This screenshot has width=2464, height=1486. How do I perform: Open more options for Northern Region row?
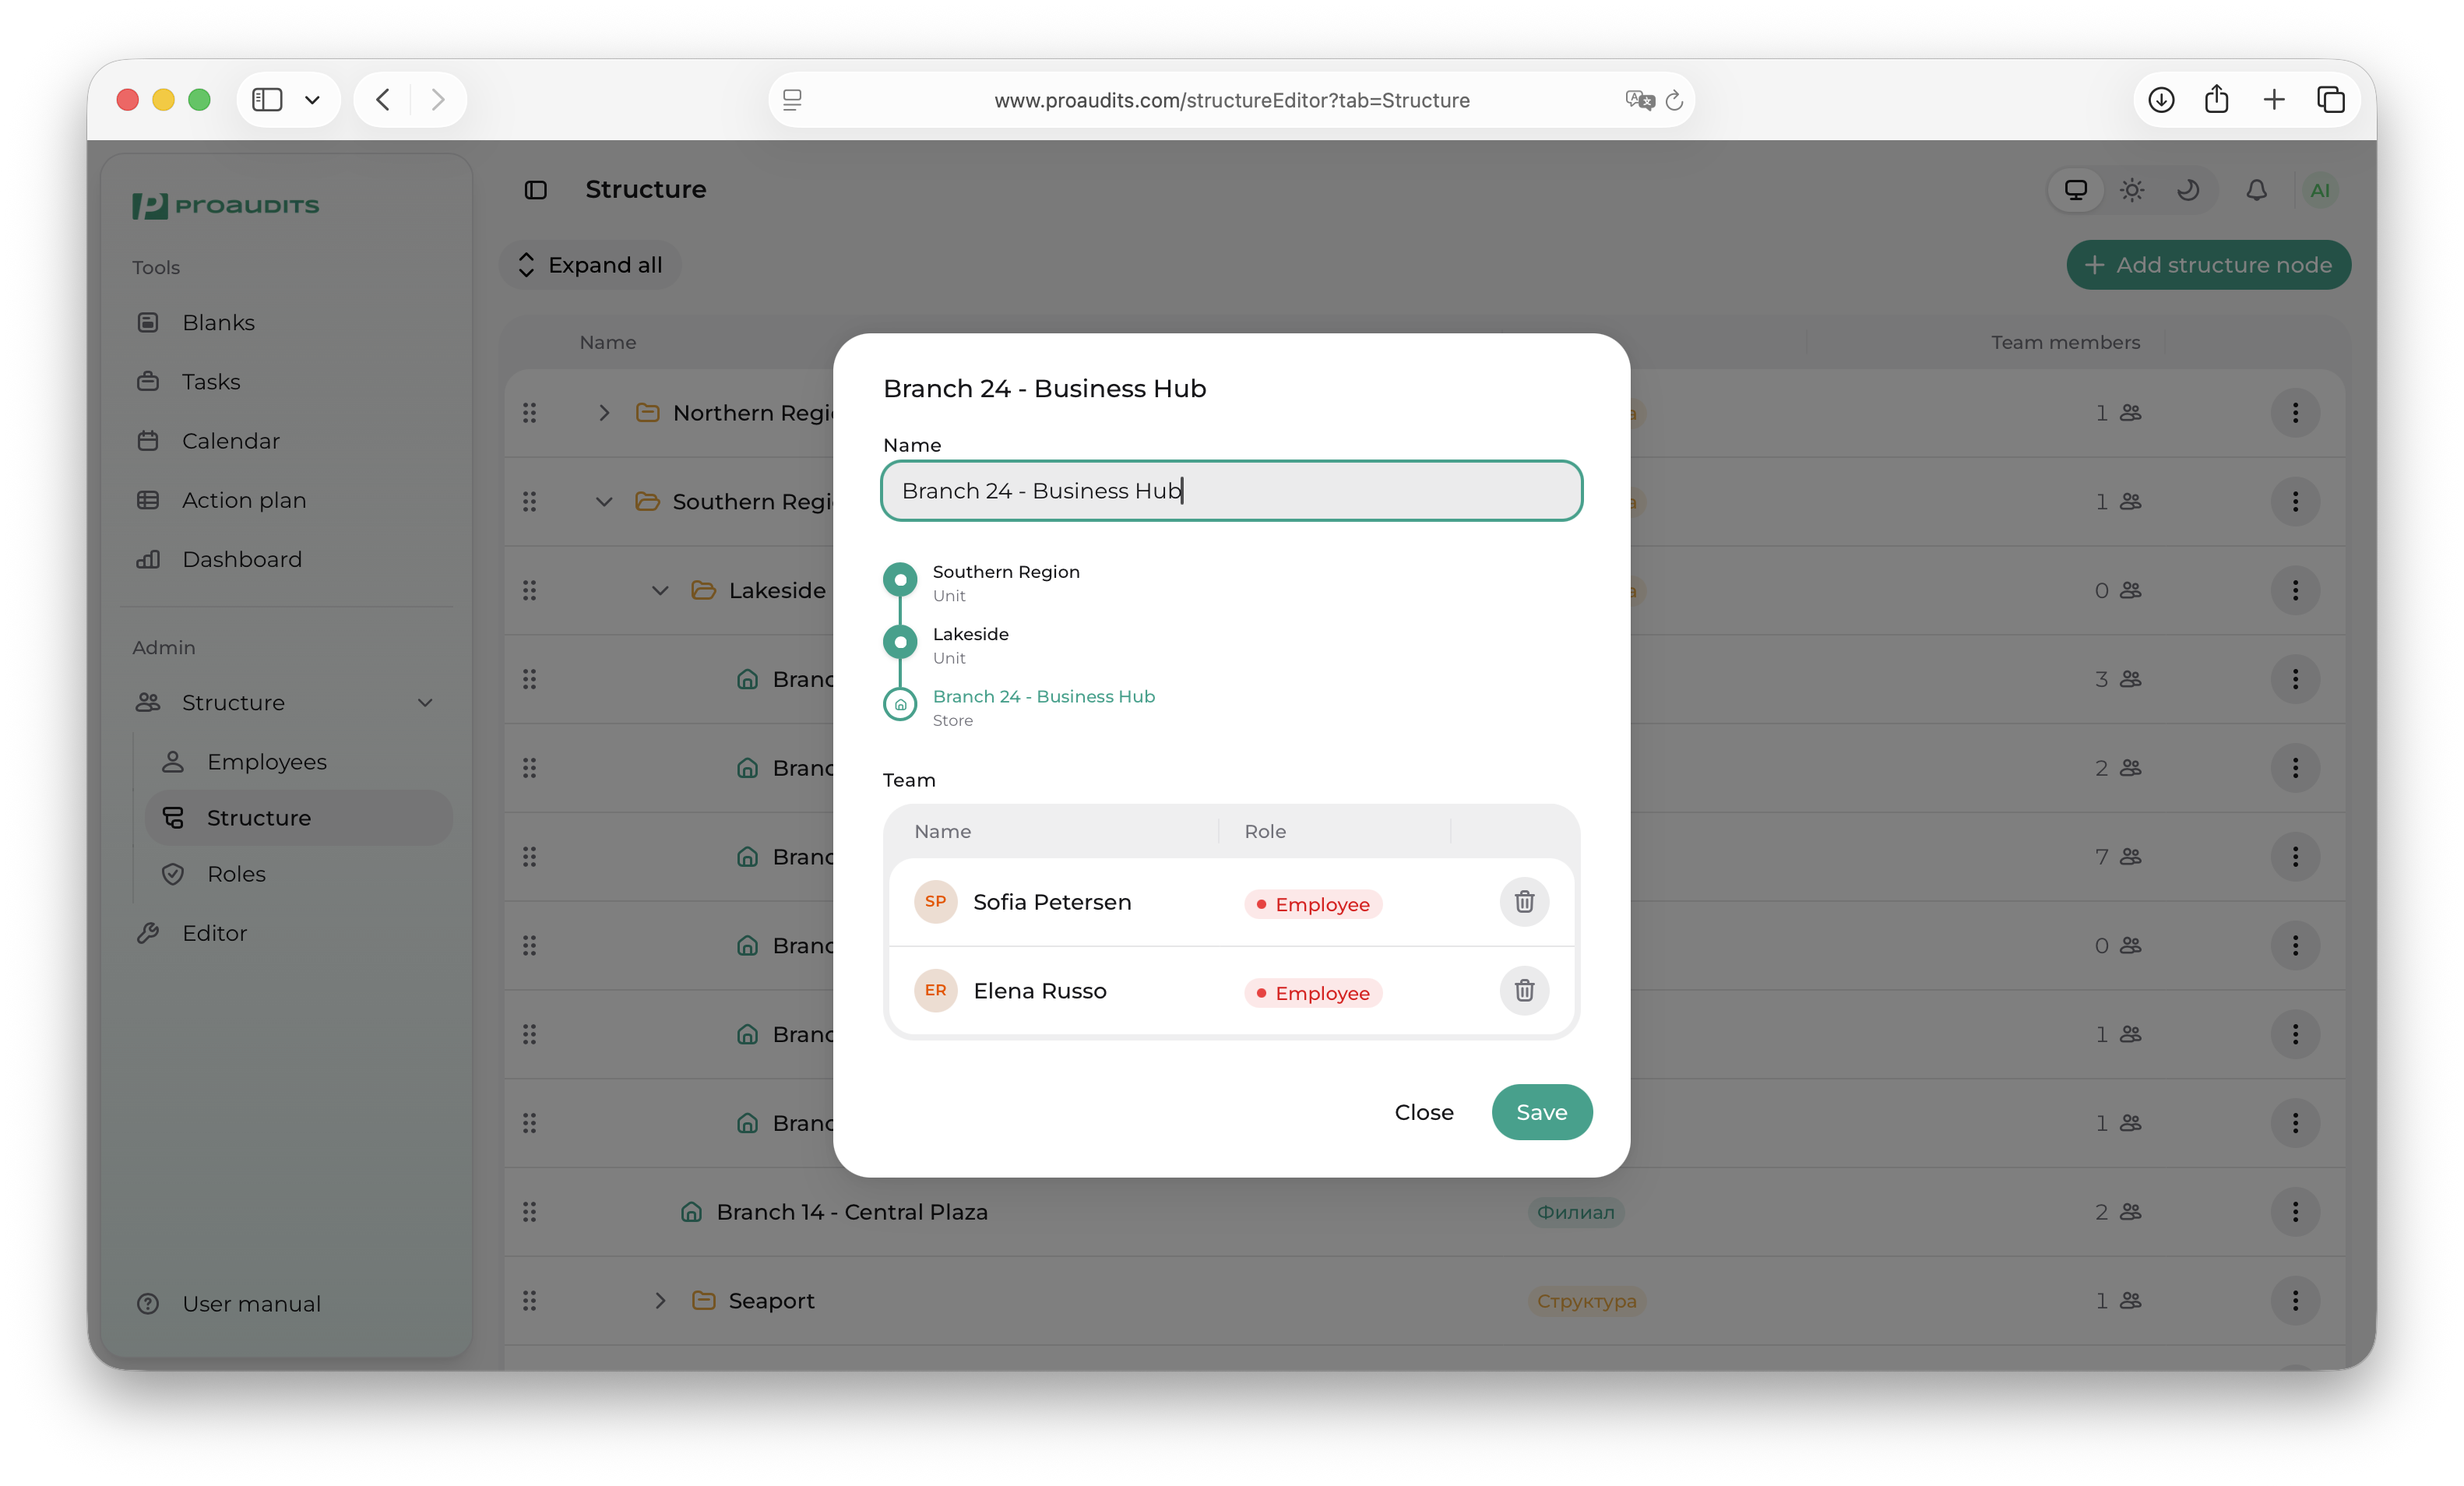point(2295,413)
